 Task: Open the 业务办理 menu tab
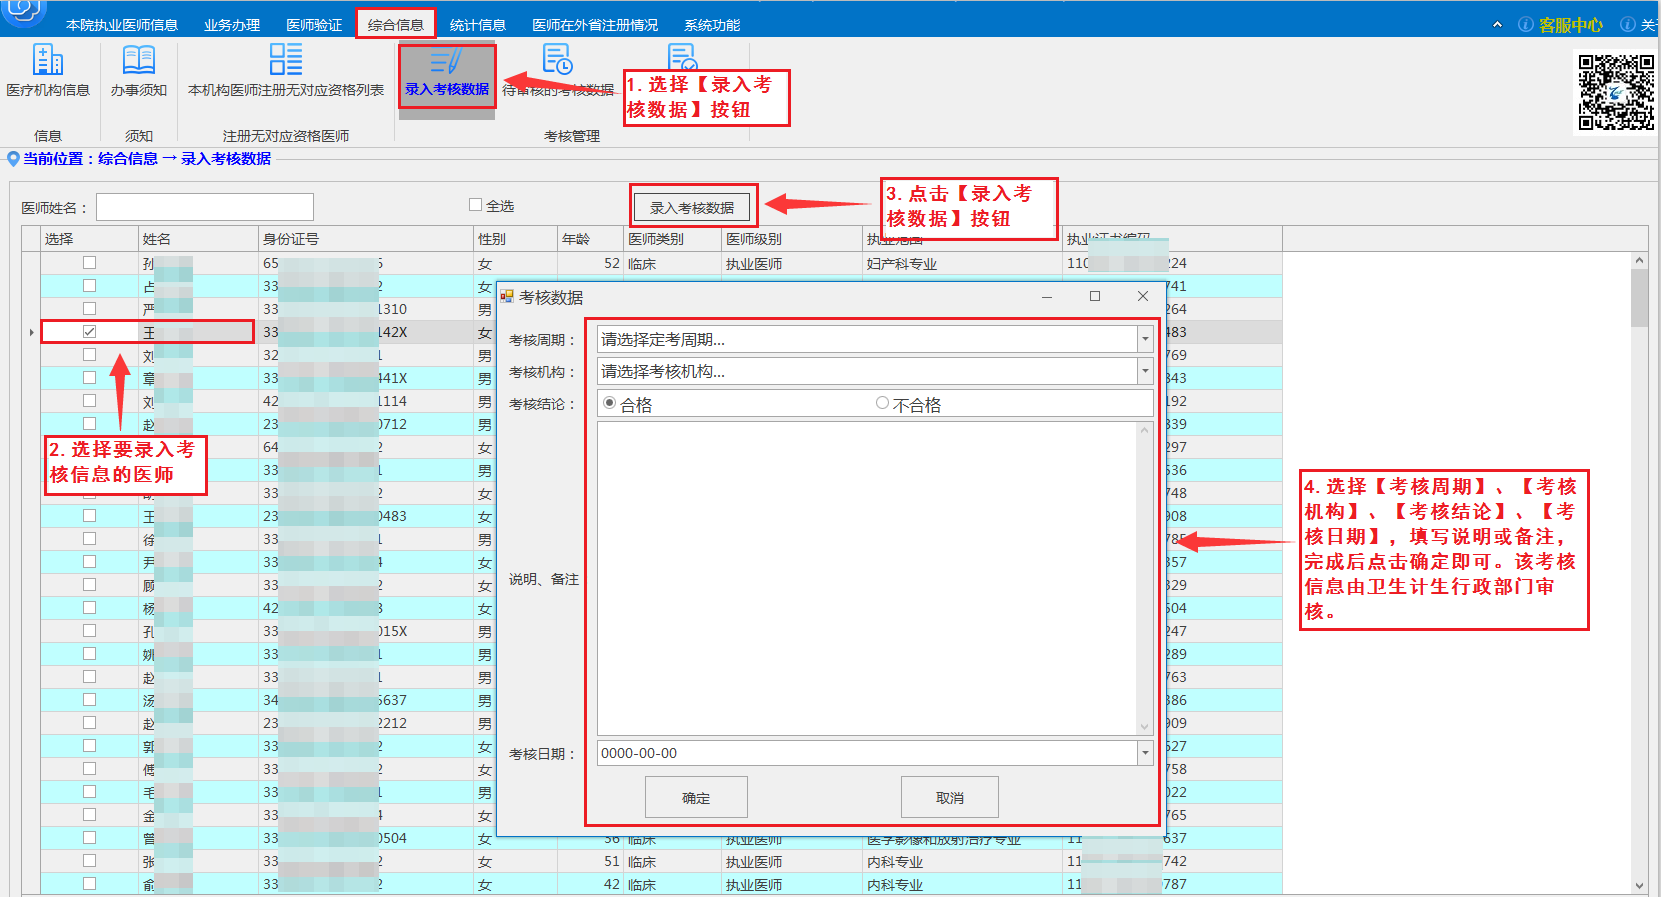(x=232, y=25)
